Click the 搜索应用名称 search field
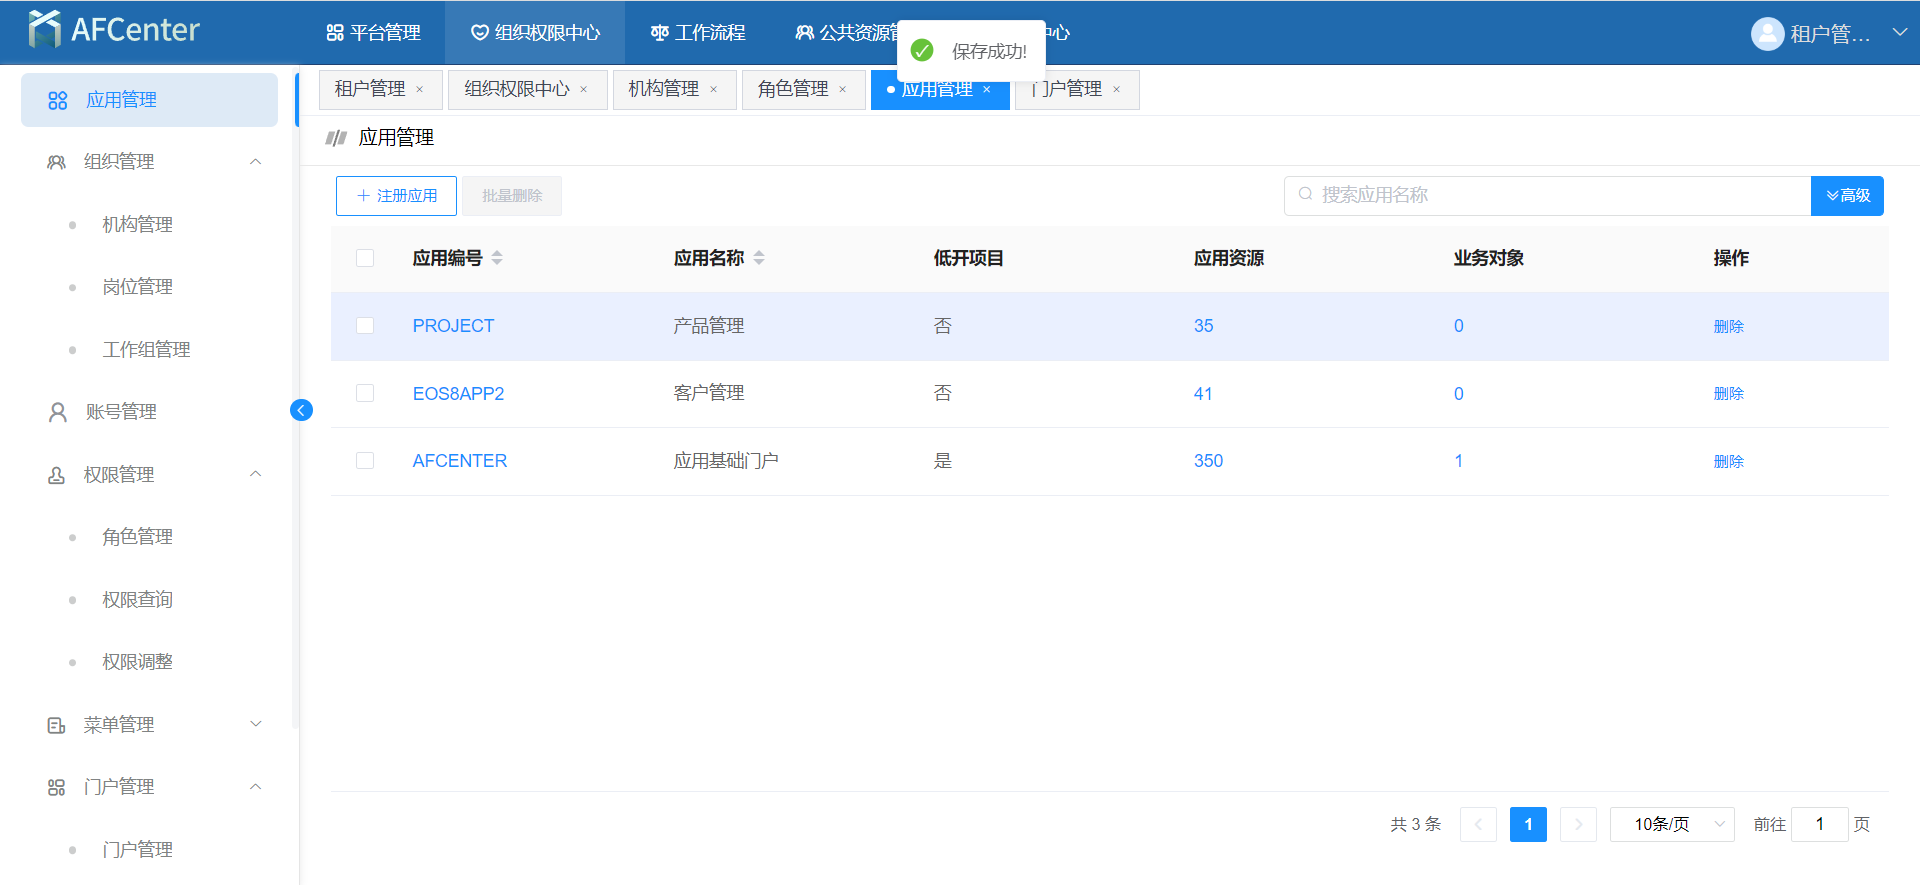1920x885 pixels. coord(1550,196)
